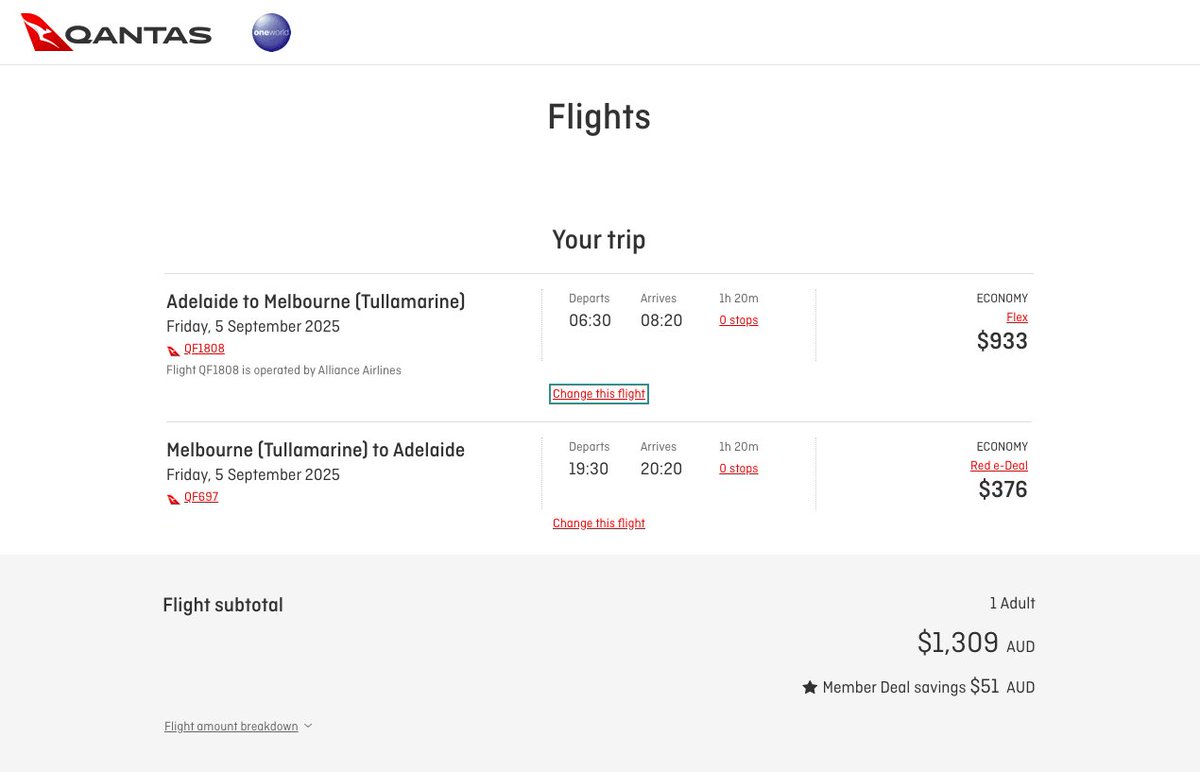The image size is (1200, 772).
Task: Click the kangaroo icon beside QF1808
Action: coord(174,350)
